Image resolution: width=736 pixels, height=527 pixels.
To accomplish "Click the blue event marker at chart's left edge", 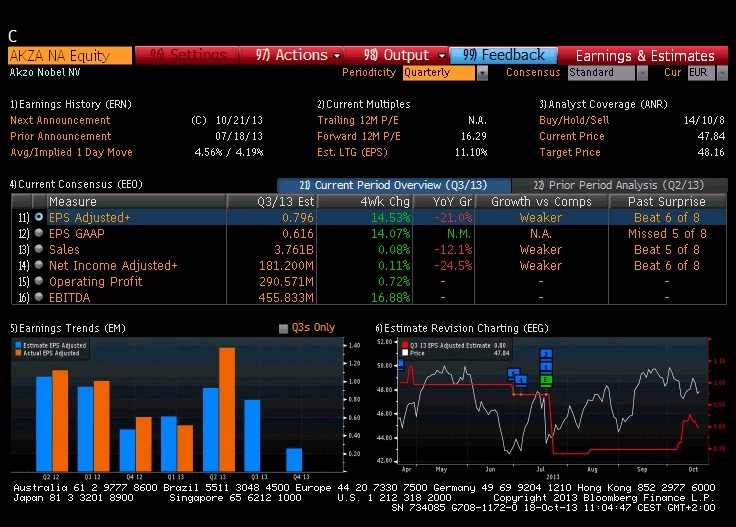I will click(400, 364).
